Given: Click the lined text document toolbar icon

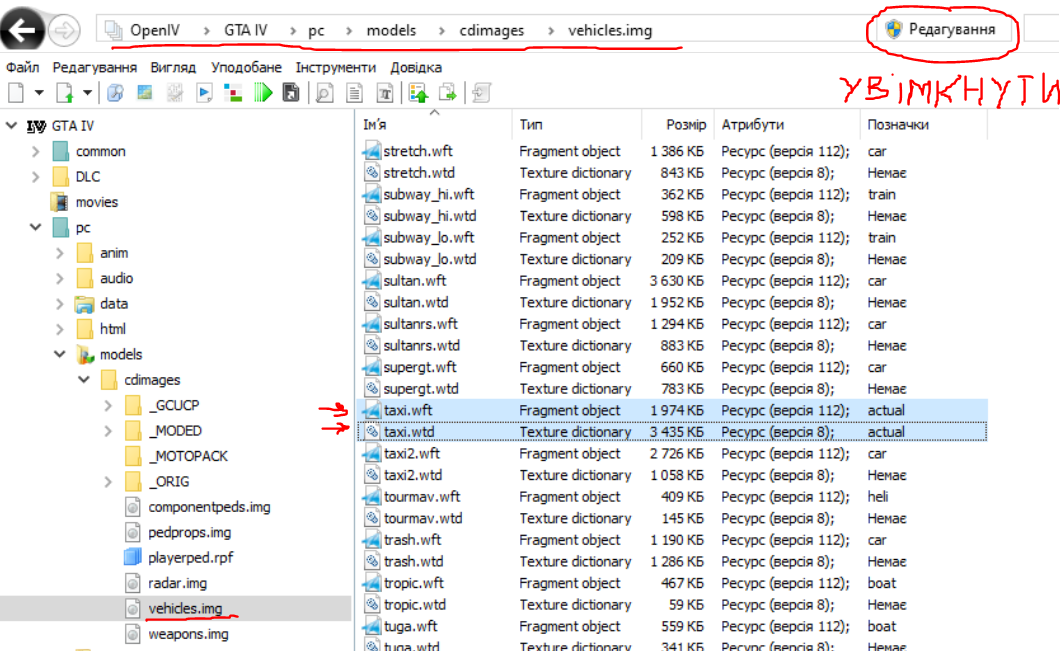Looking at the screenshot, I should [354, 93].
